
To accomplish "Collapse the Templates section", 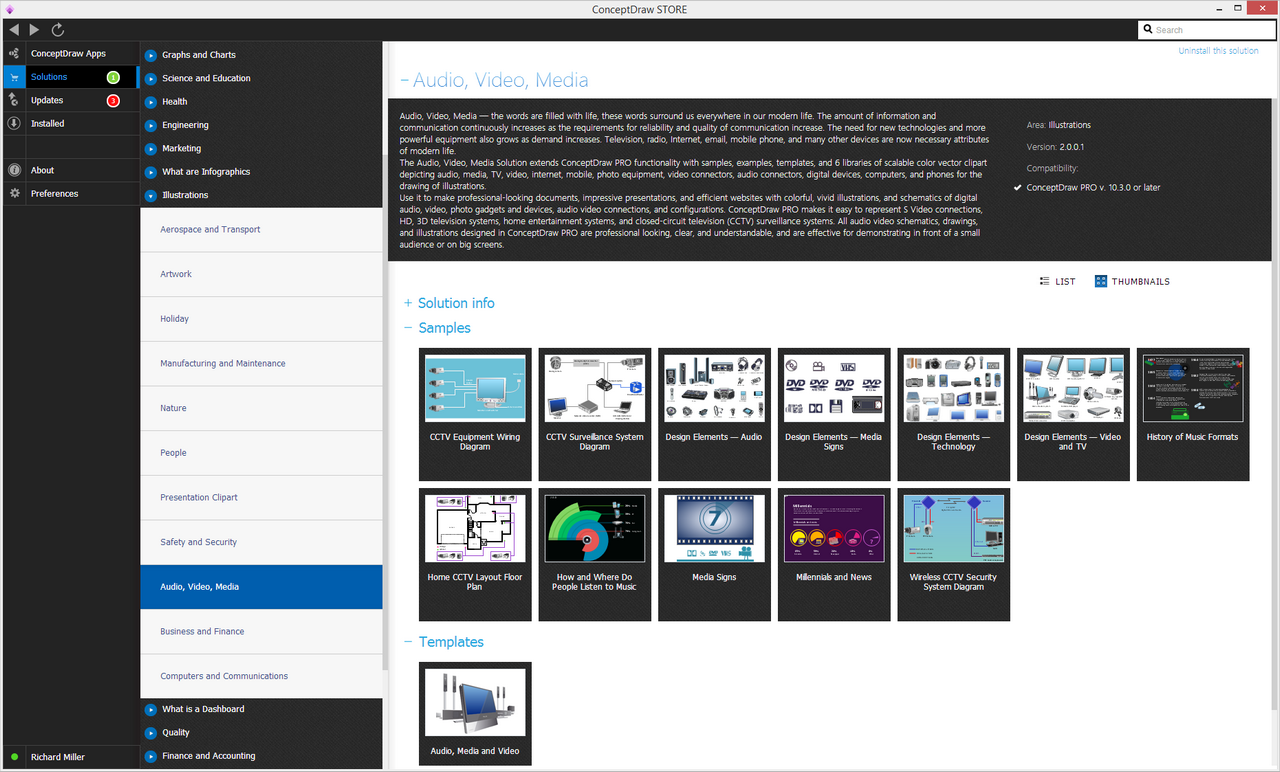I will tap(408, 642).
